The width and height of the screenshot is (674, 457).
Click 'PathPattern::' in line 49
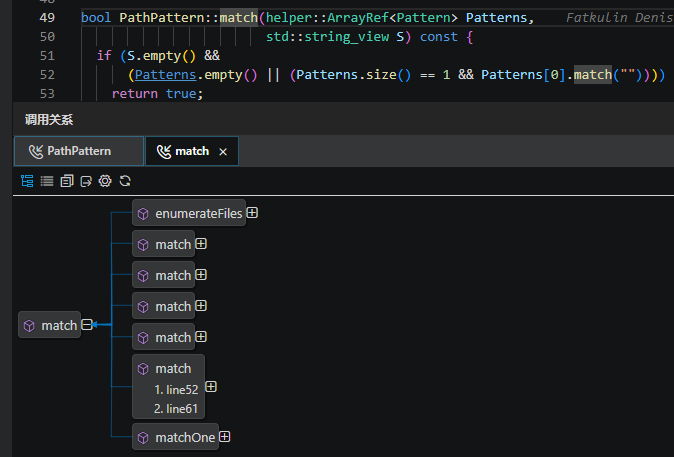[169, 18]
